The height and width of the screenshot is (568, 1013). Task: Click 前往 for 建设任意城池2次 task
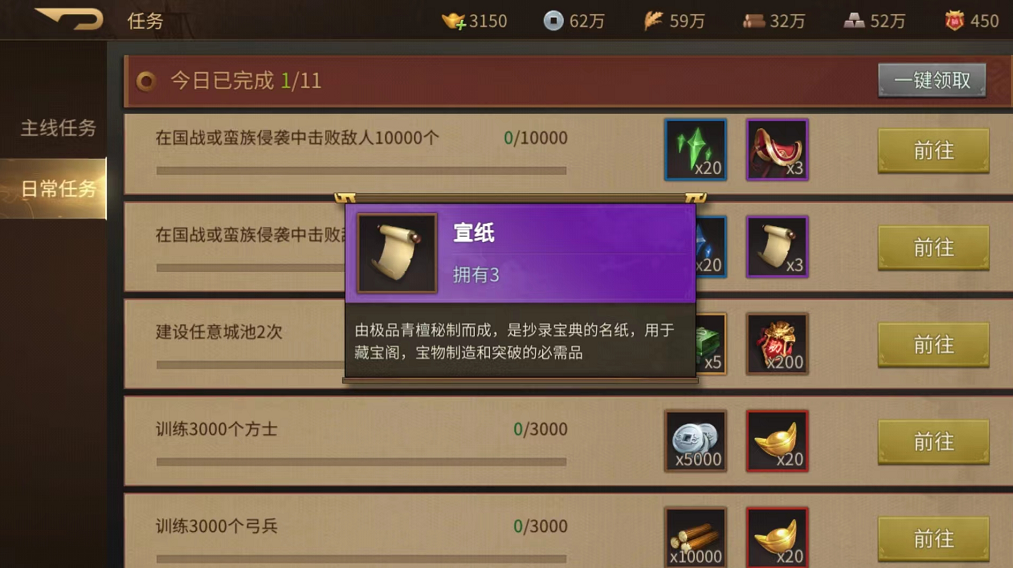pyautogui.click(x=934, y=344)
